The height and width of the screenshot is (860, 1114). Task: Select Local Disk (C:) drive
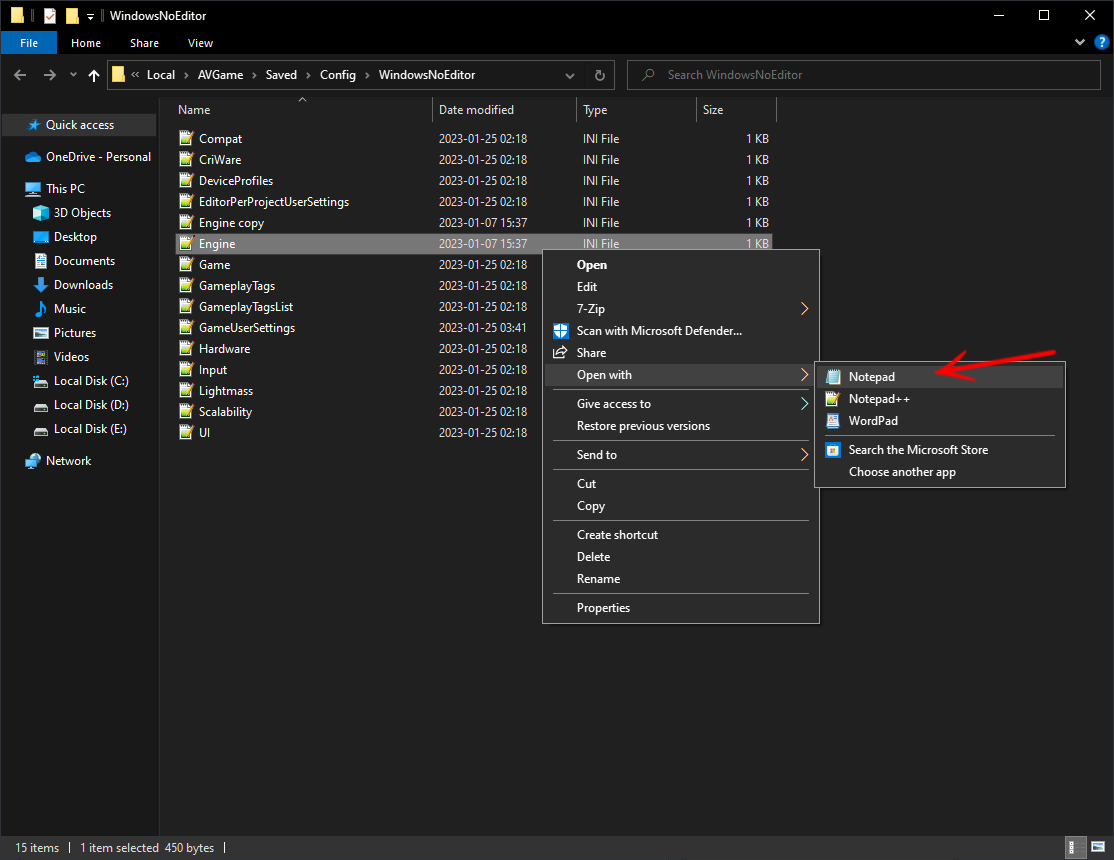pos(81,381)
